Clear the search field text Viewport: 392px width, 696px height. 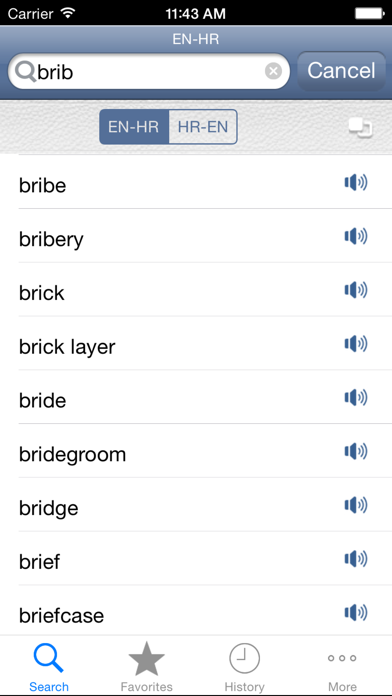click(x=273, y=71)
